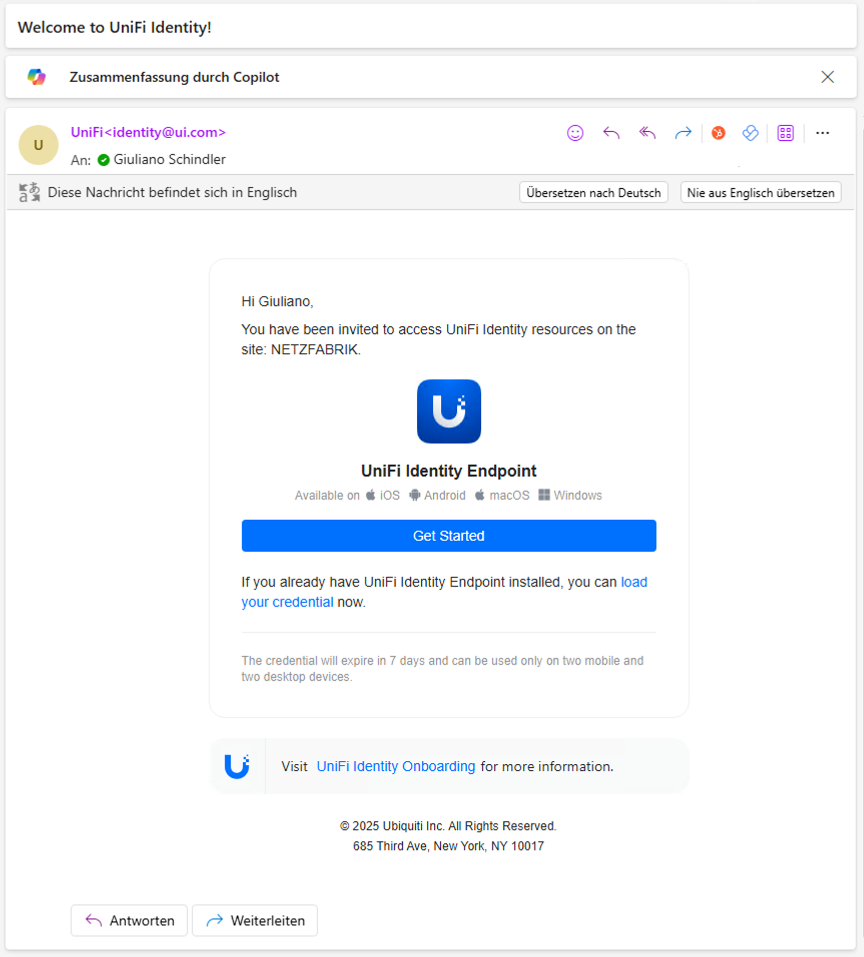This screenshot has width=864, height=957.
Task: Click Nie aus Englisch übersetzen button
Action: (761, 193)
